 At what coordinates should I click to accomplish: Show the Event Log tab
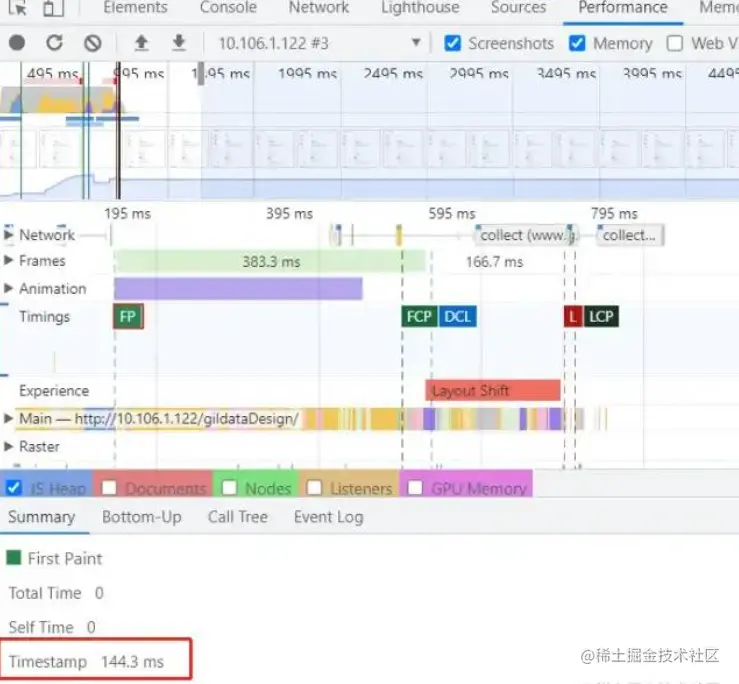(x=328, y=517)
